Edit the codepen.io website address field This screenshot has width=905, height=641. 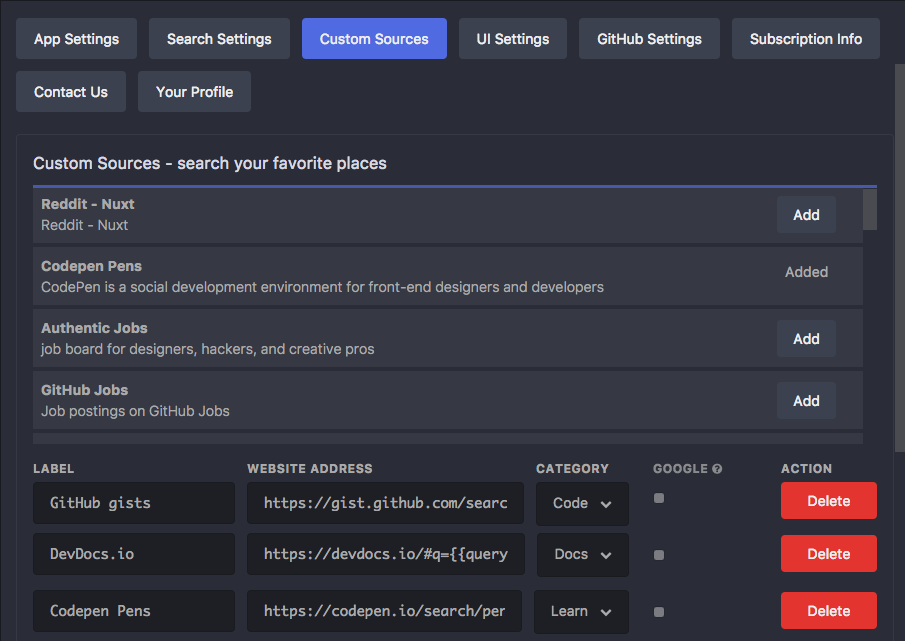384,611
